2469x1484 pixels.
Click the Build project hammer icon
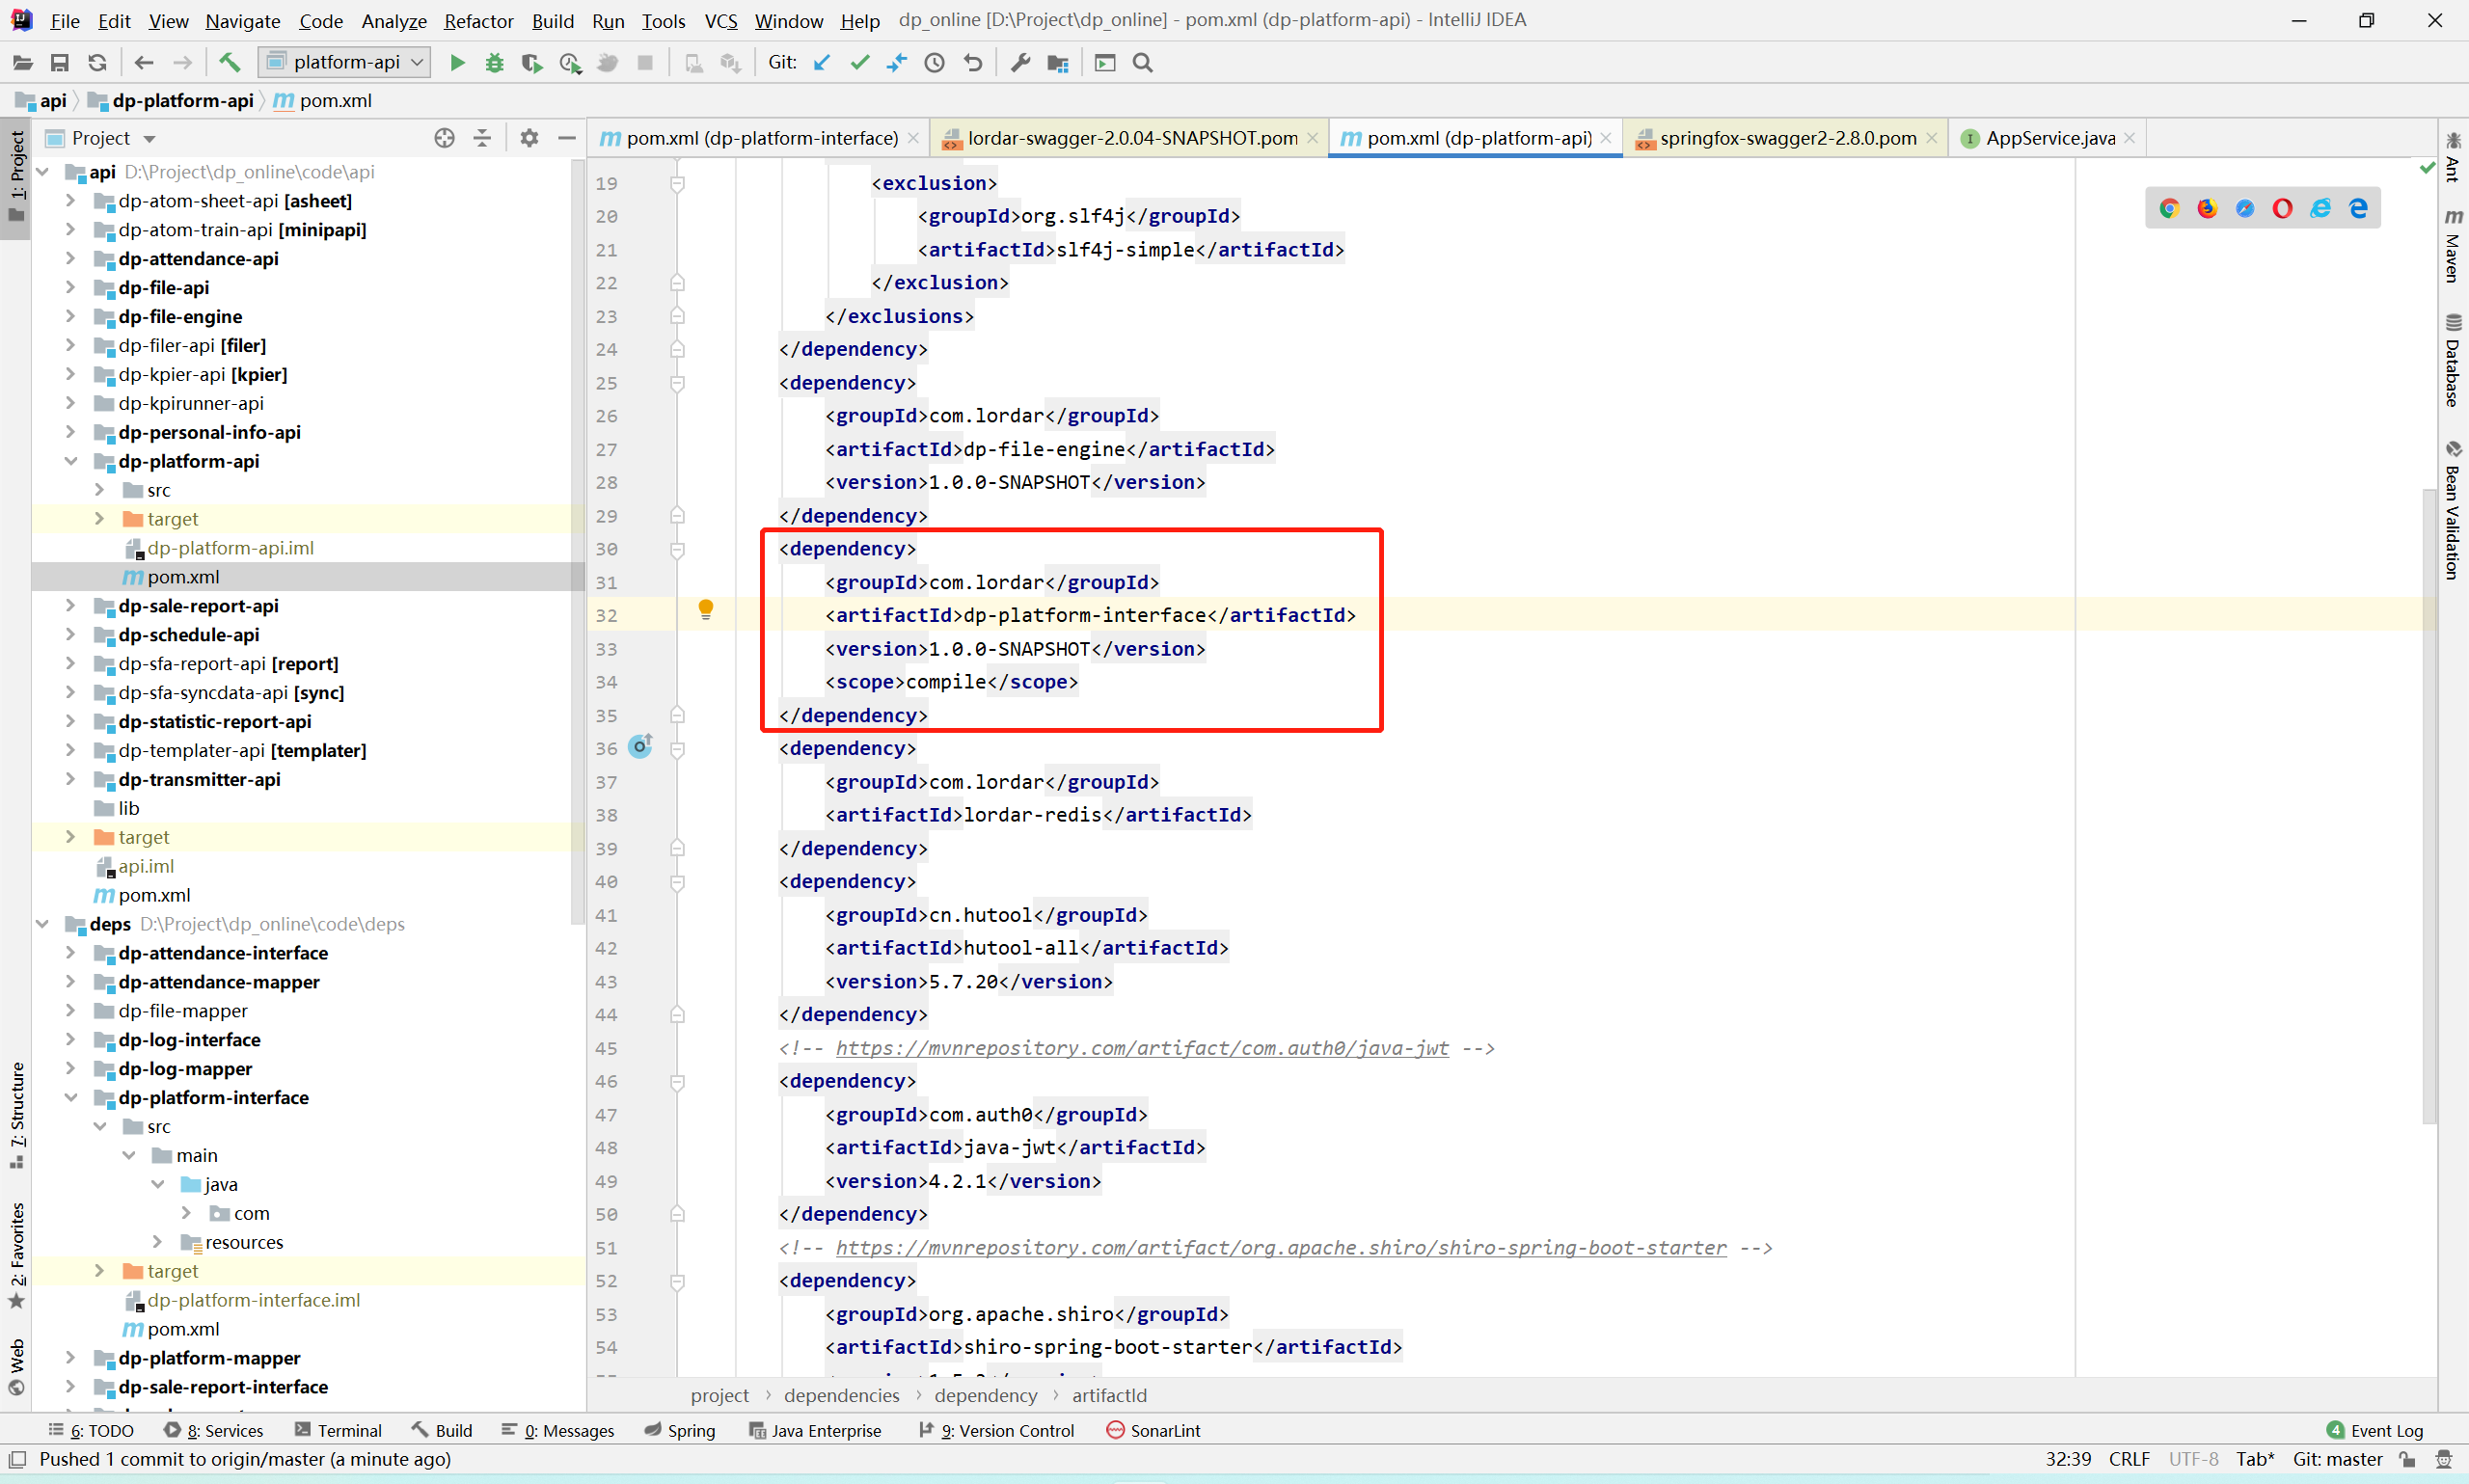(x=230, y=63)
